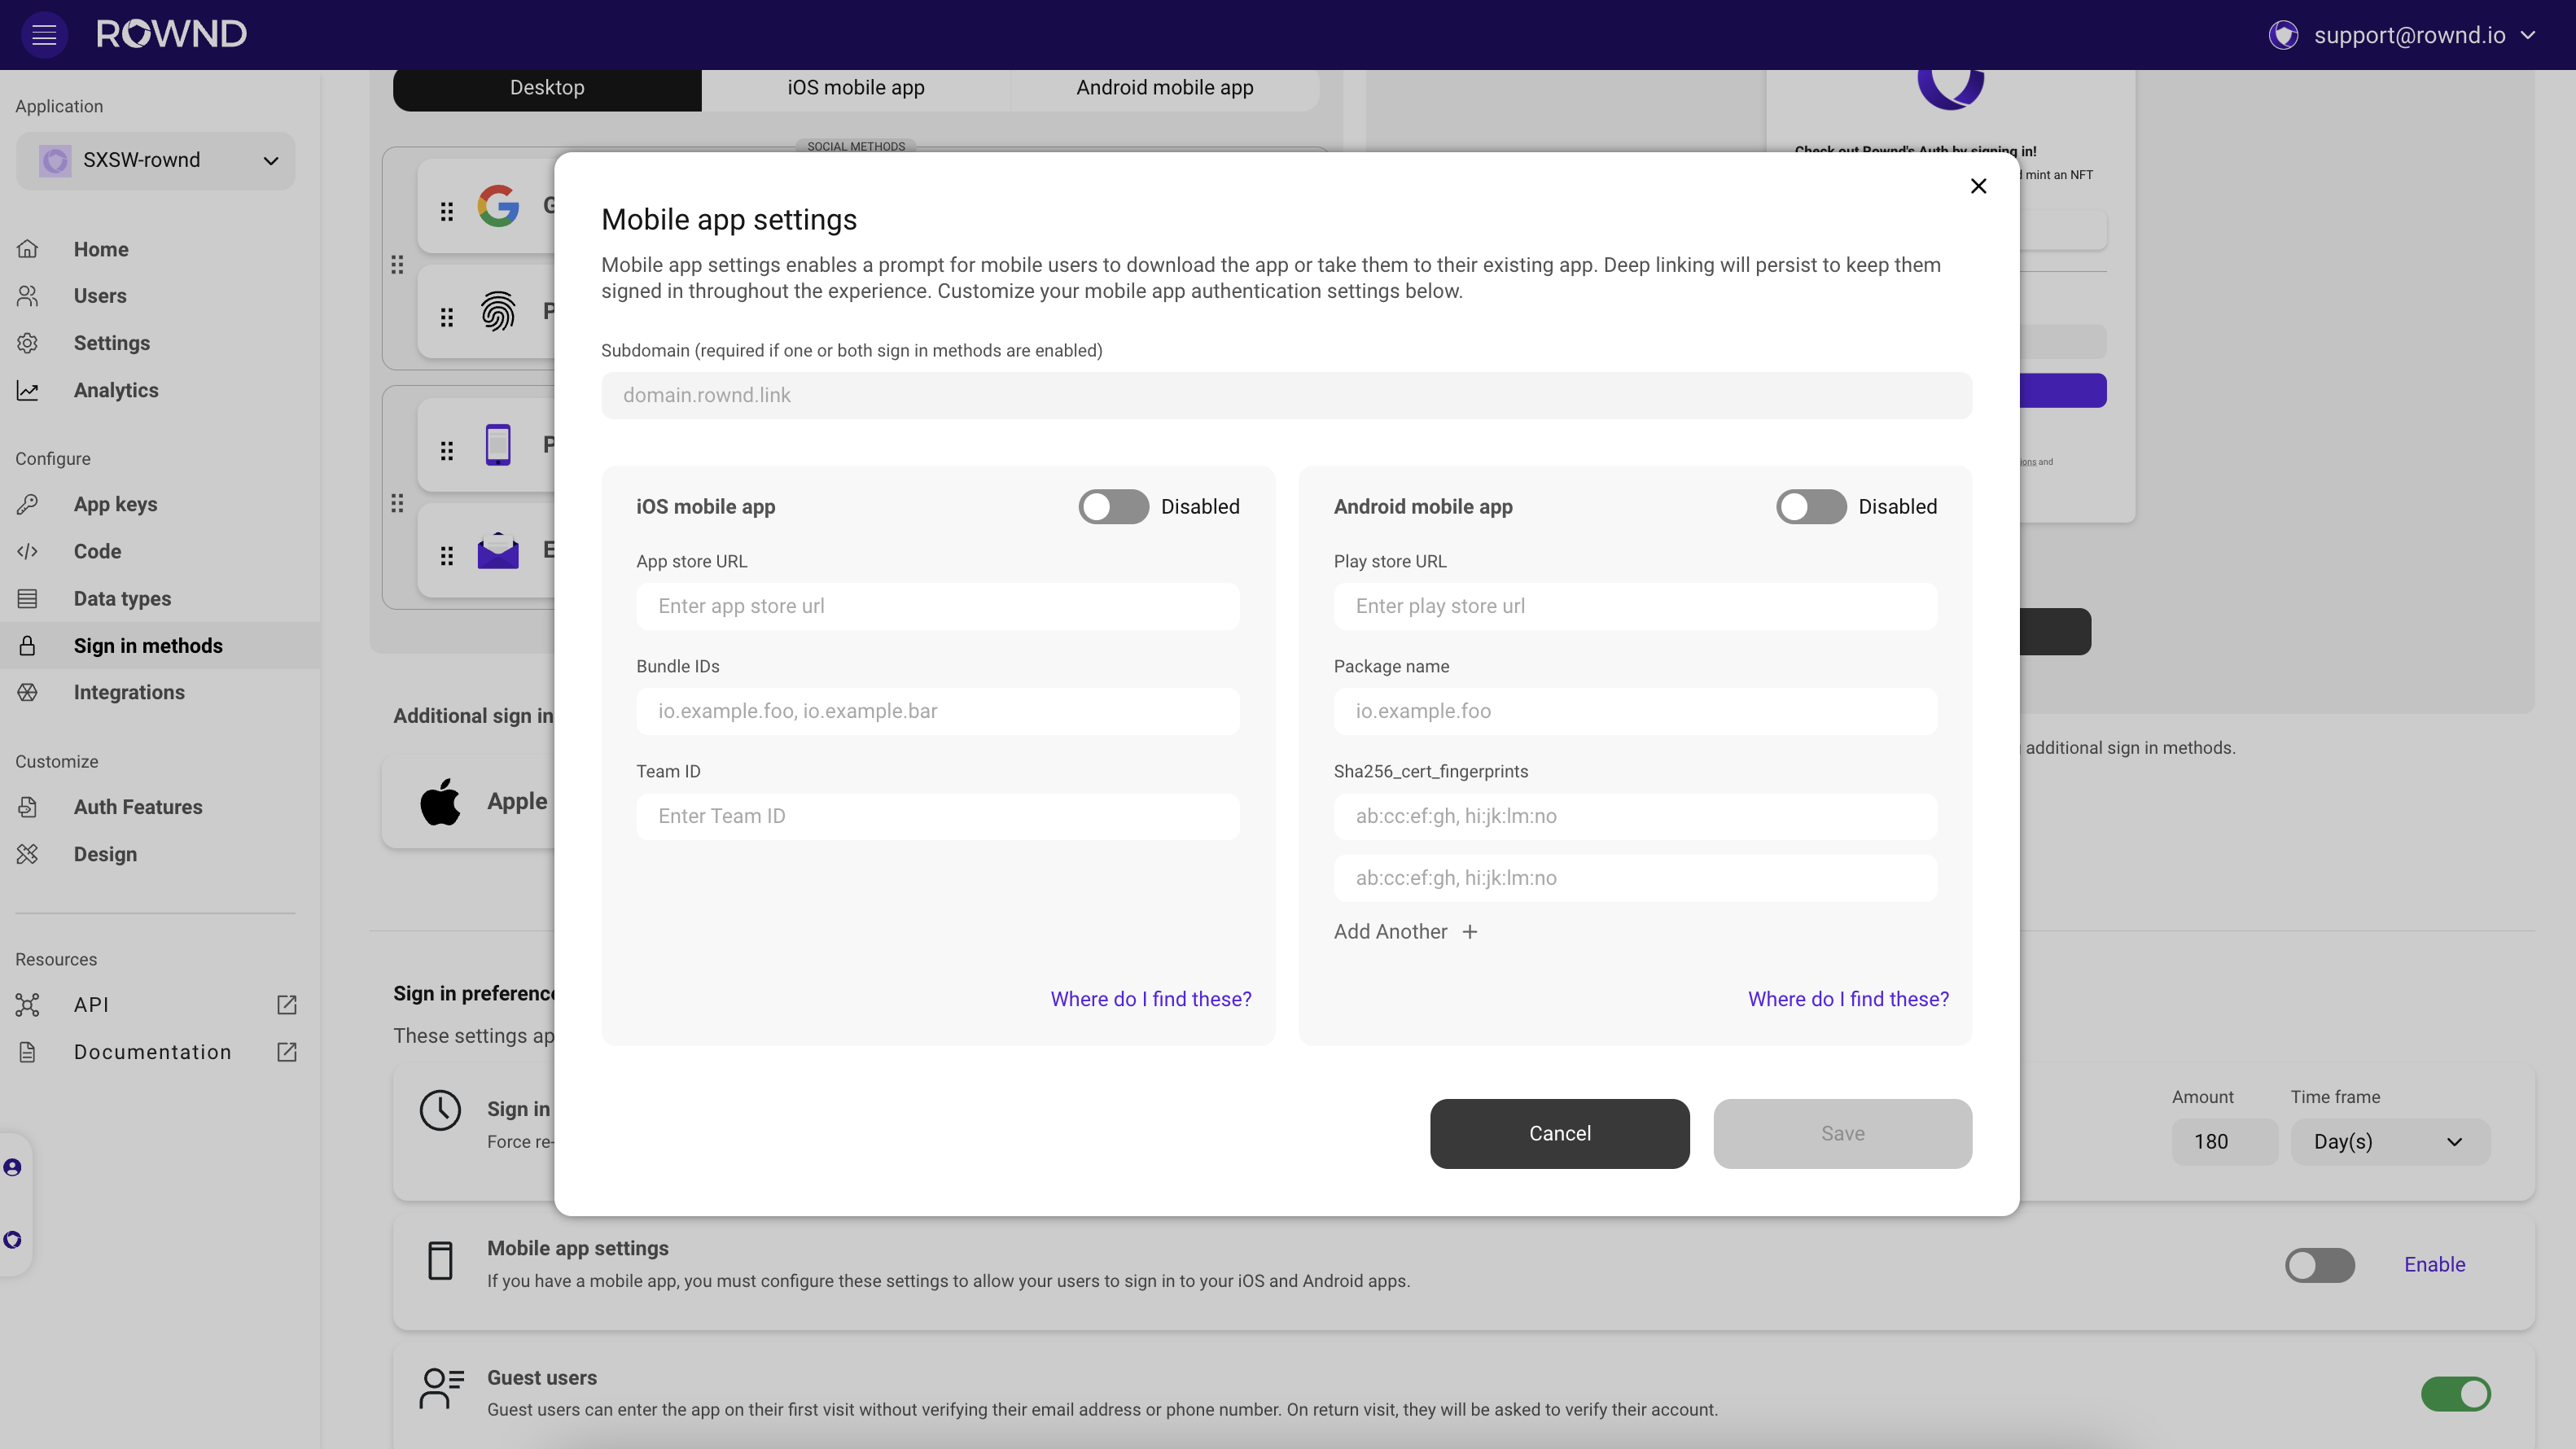Click the Analytics chart icon in sidebar
Image resolution: width=2576 pixels, height=1449 pixels.
tap(28, 391)
